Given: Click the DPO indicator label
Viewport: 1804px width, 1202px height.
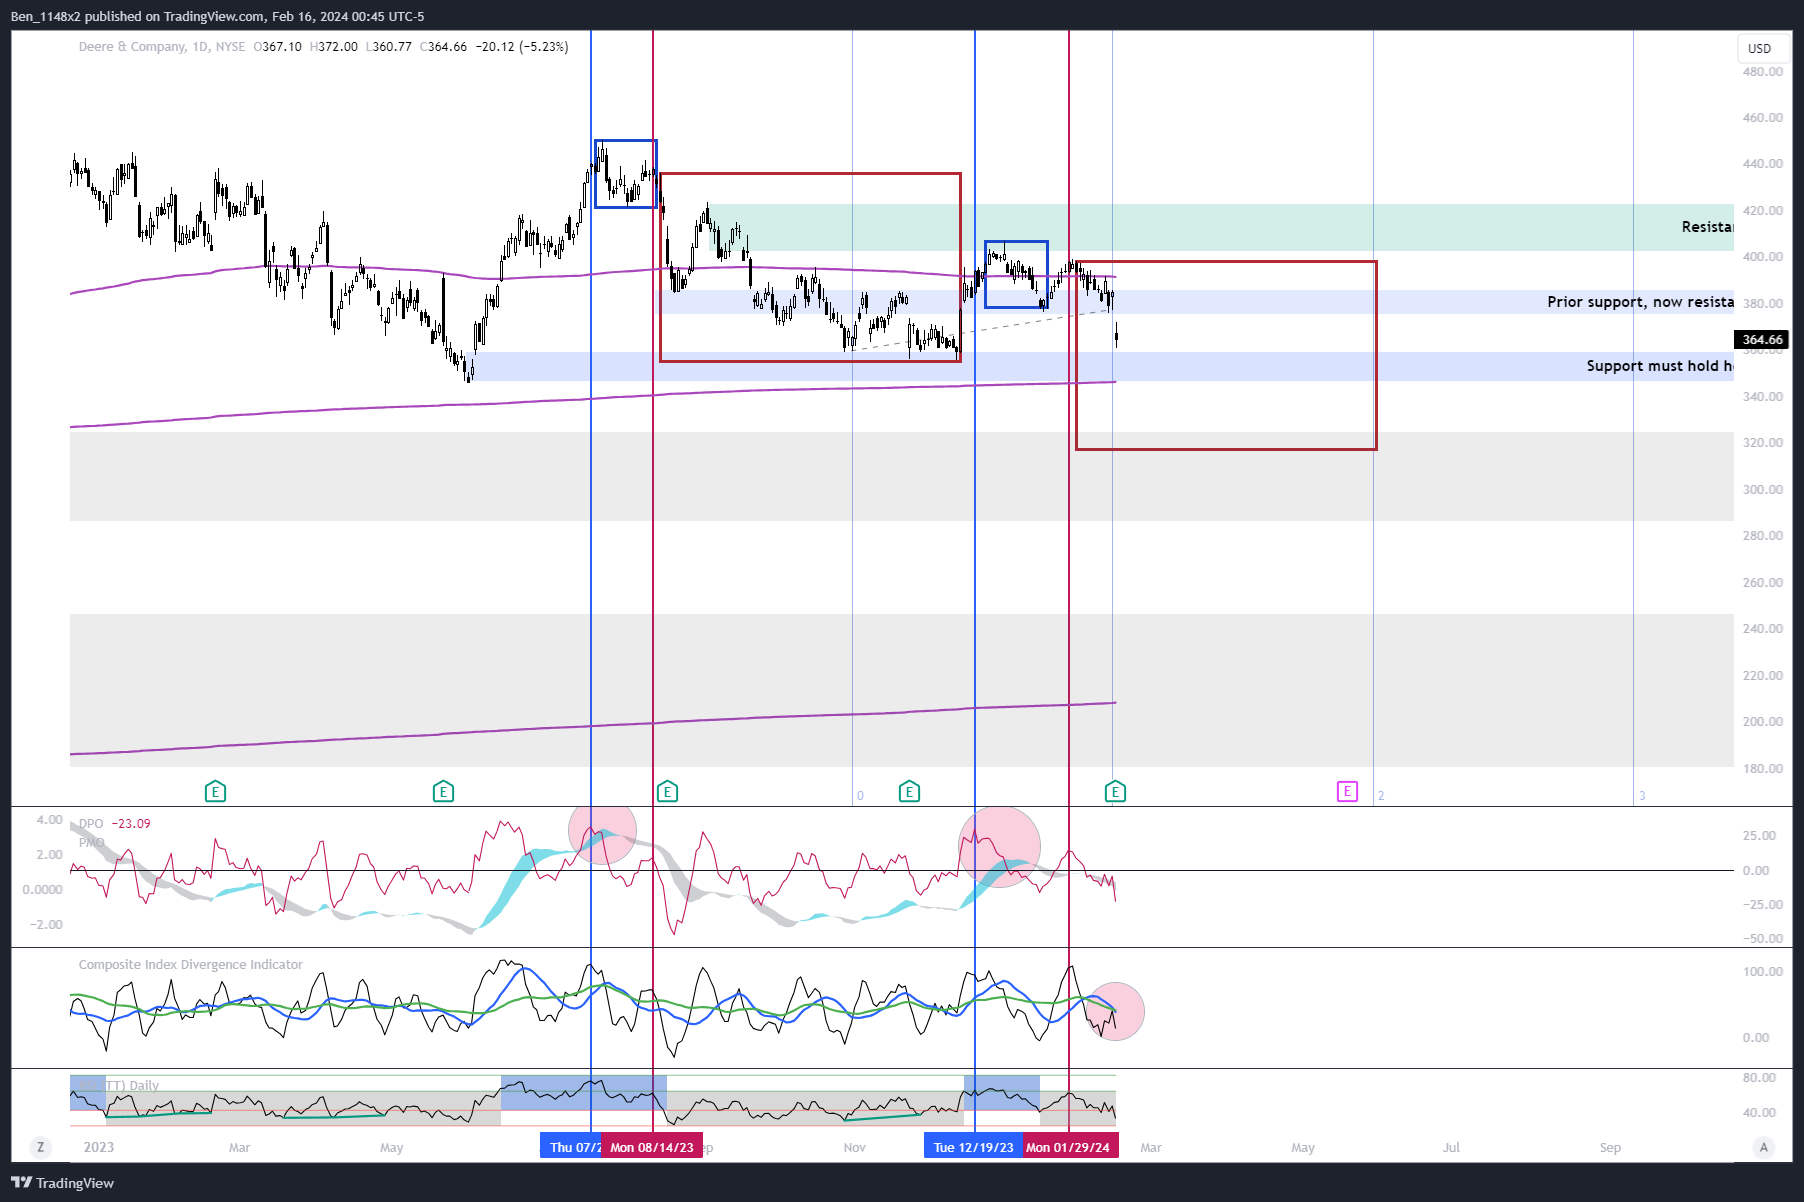Looking at the screenshot, I should click(x=91, y=824).
